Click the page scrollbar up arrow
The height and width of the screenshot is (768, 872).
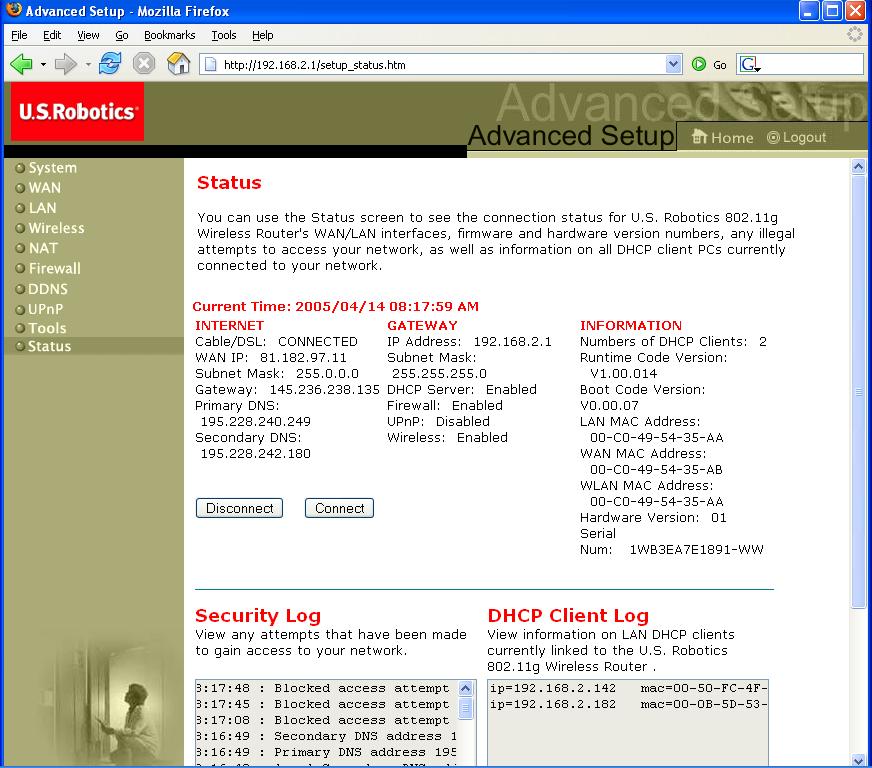[x=858, y=166]
